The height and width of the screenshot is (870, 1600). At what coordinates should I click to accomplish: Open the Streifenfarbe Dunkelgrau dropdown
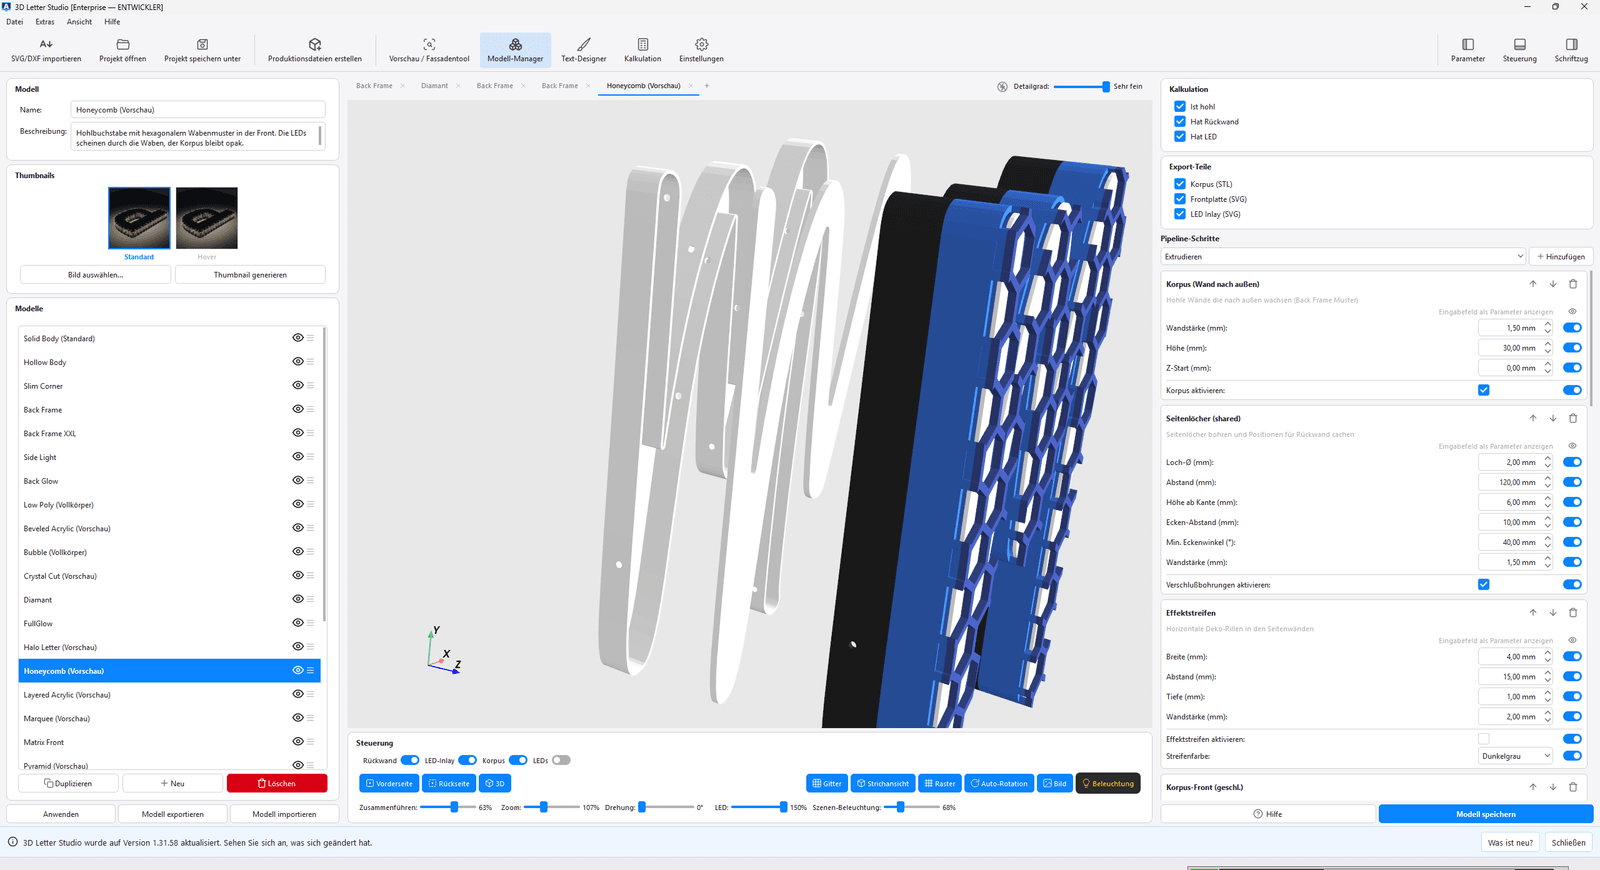tap(1516, 756)
